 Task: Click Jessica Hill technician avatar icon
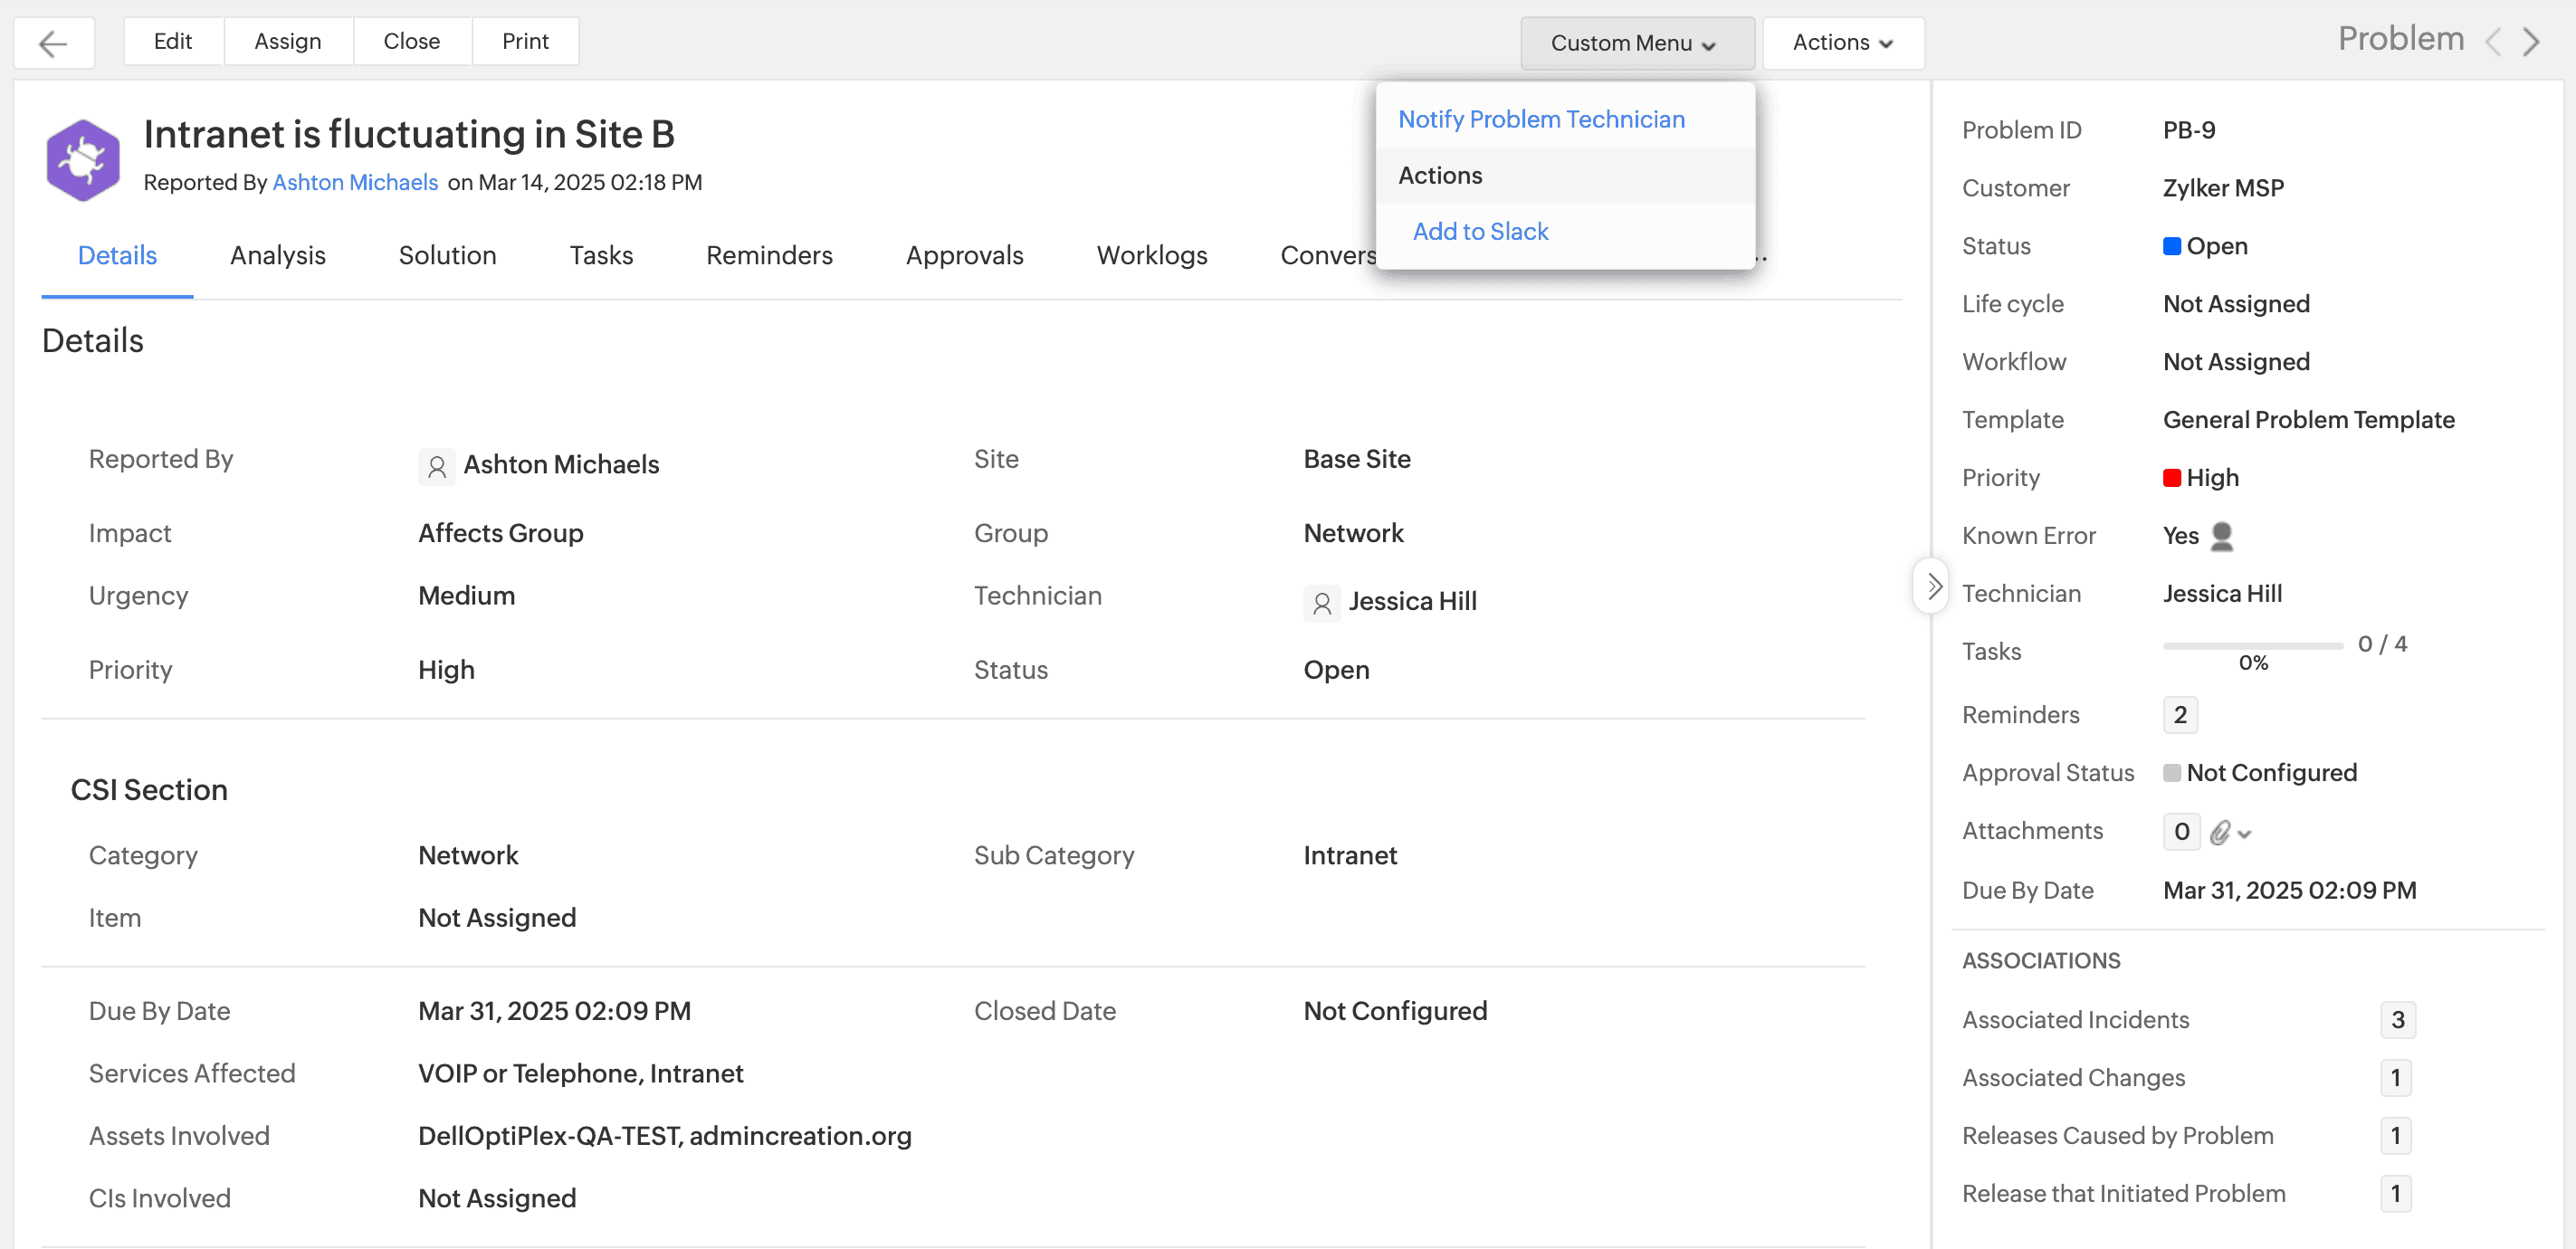click(1321, 603)
